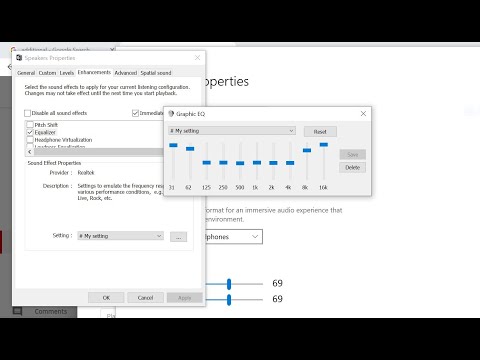Click the Apply button
The height and width of the screenshot is (360, 480).
184,298
